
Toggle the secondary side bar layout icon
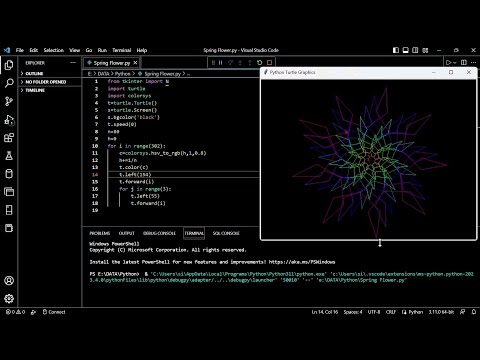click(415, 50)
